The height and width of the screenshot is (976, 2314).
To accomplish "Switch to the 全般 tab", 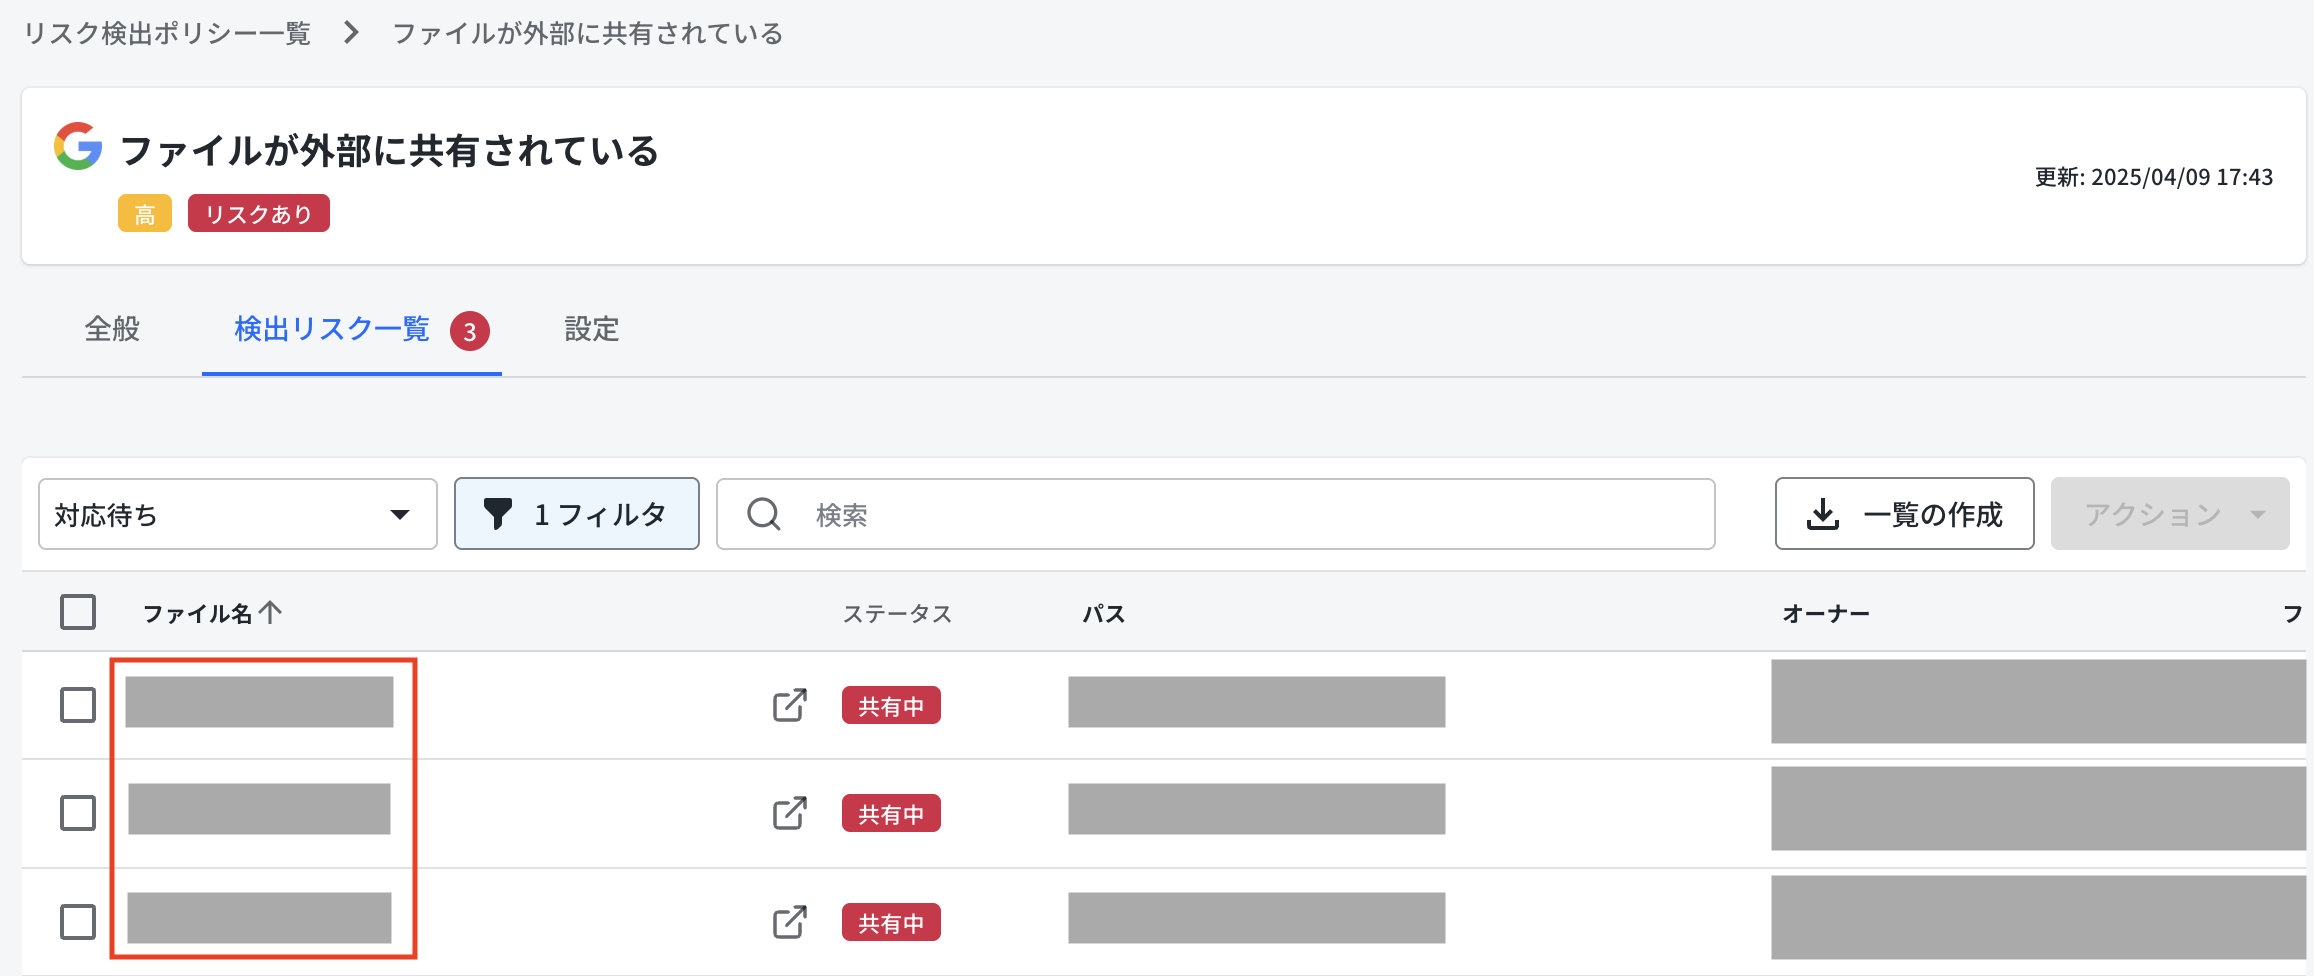I will coord(112,329).
